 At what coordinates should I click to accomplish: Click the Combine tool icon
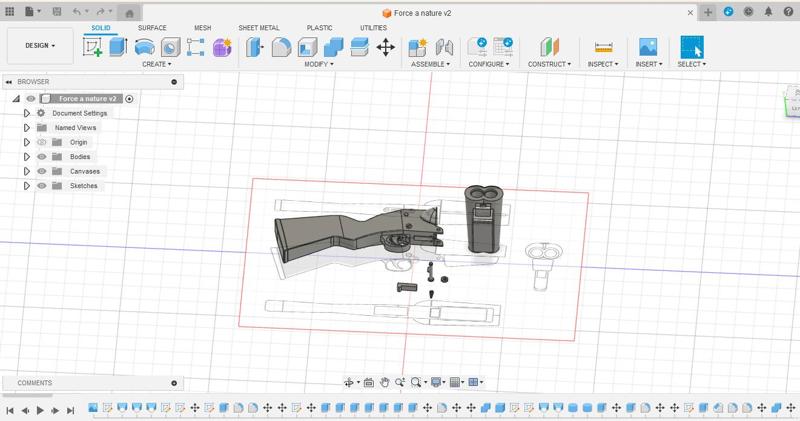point(333,47)
